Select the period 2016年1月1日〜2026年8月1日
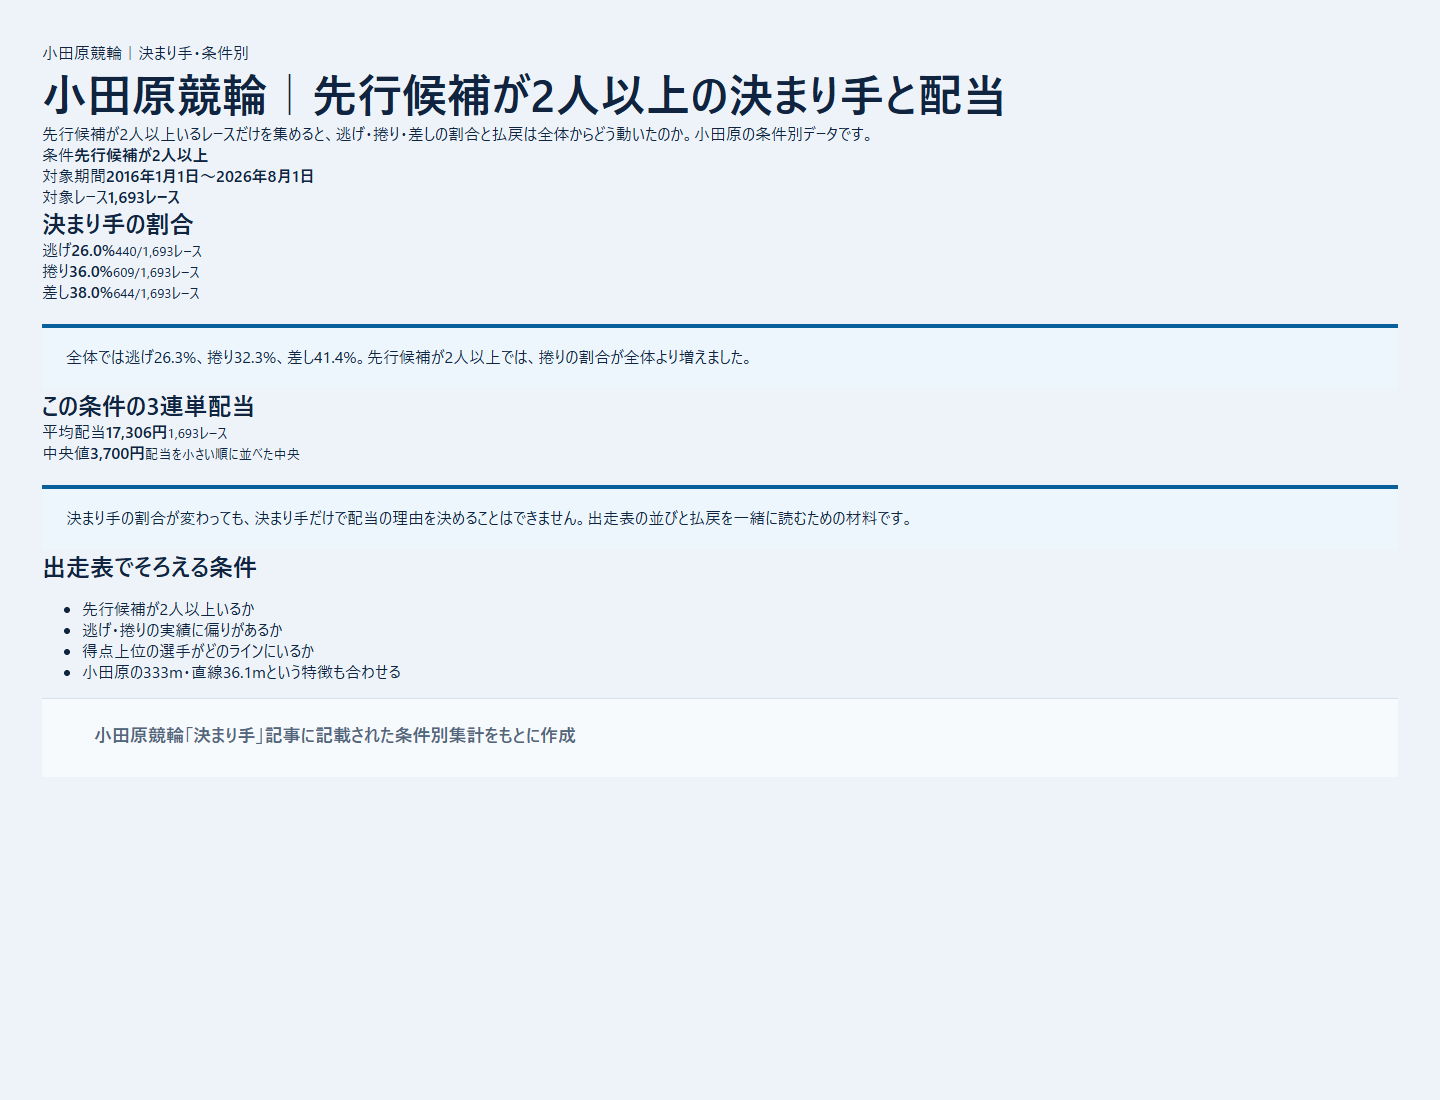Image resolution: width=1440 pixels, height=1100 pixels. 210,176
